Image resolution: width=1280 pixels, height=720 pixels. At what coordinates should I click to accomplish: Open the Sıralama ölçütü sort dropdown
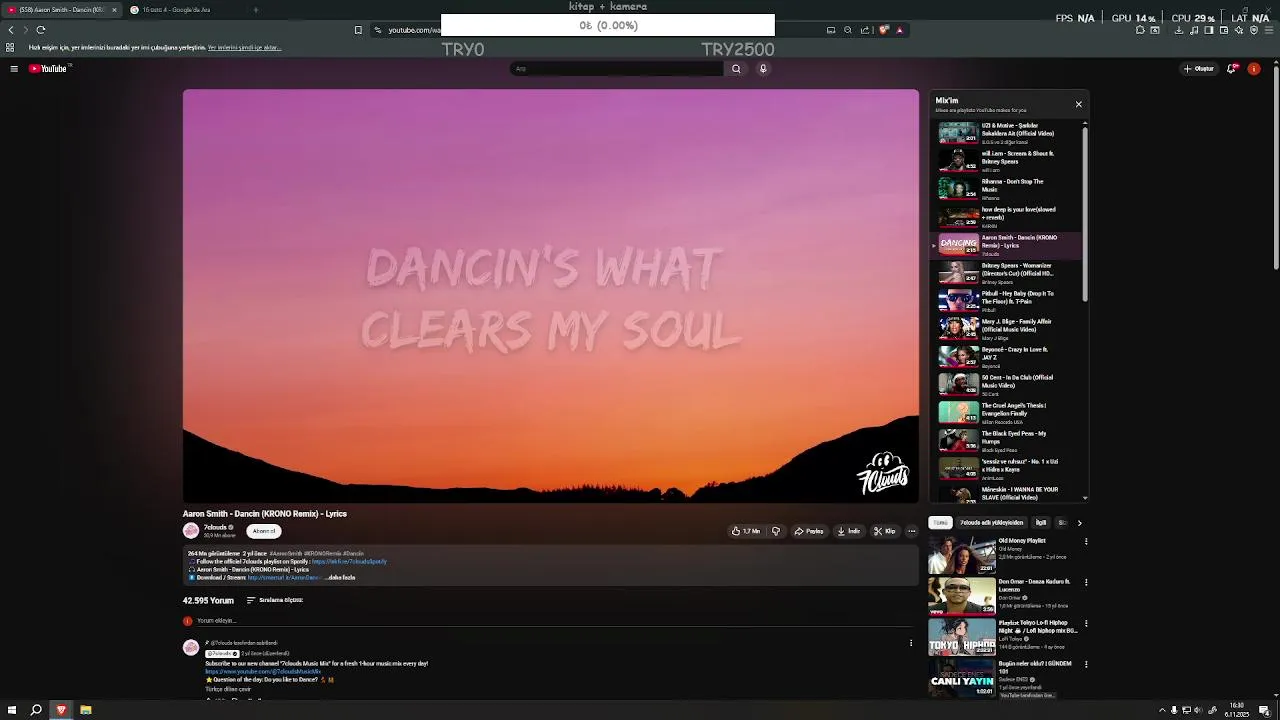coord(275,600)
